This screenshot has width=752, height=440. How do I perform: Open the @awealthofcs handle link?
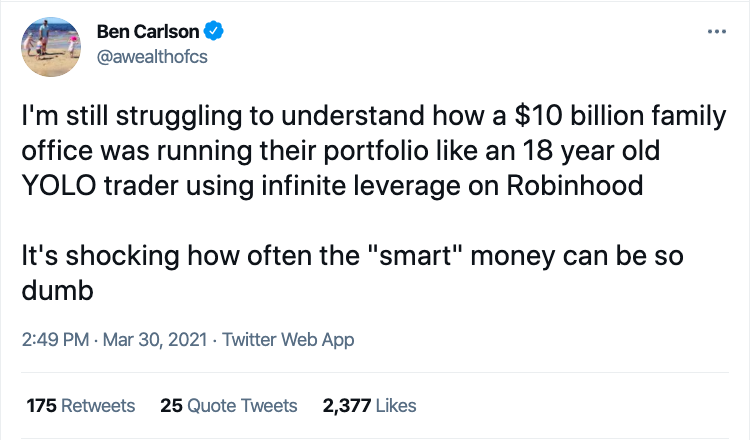(149, 56)
